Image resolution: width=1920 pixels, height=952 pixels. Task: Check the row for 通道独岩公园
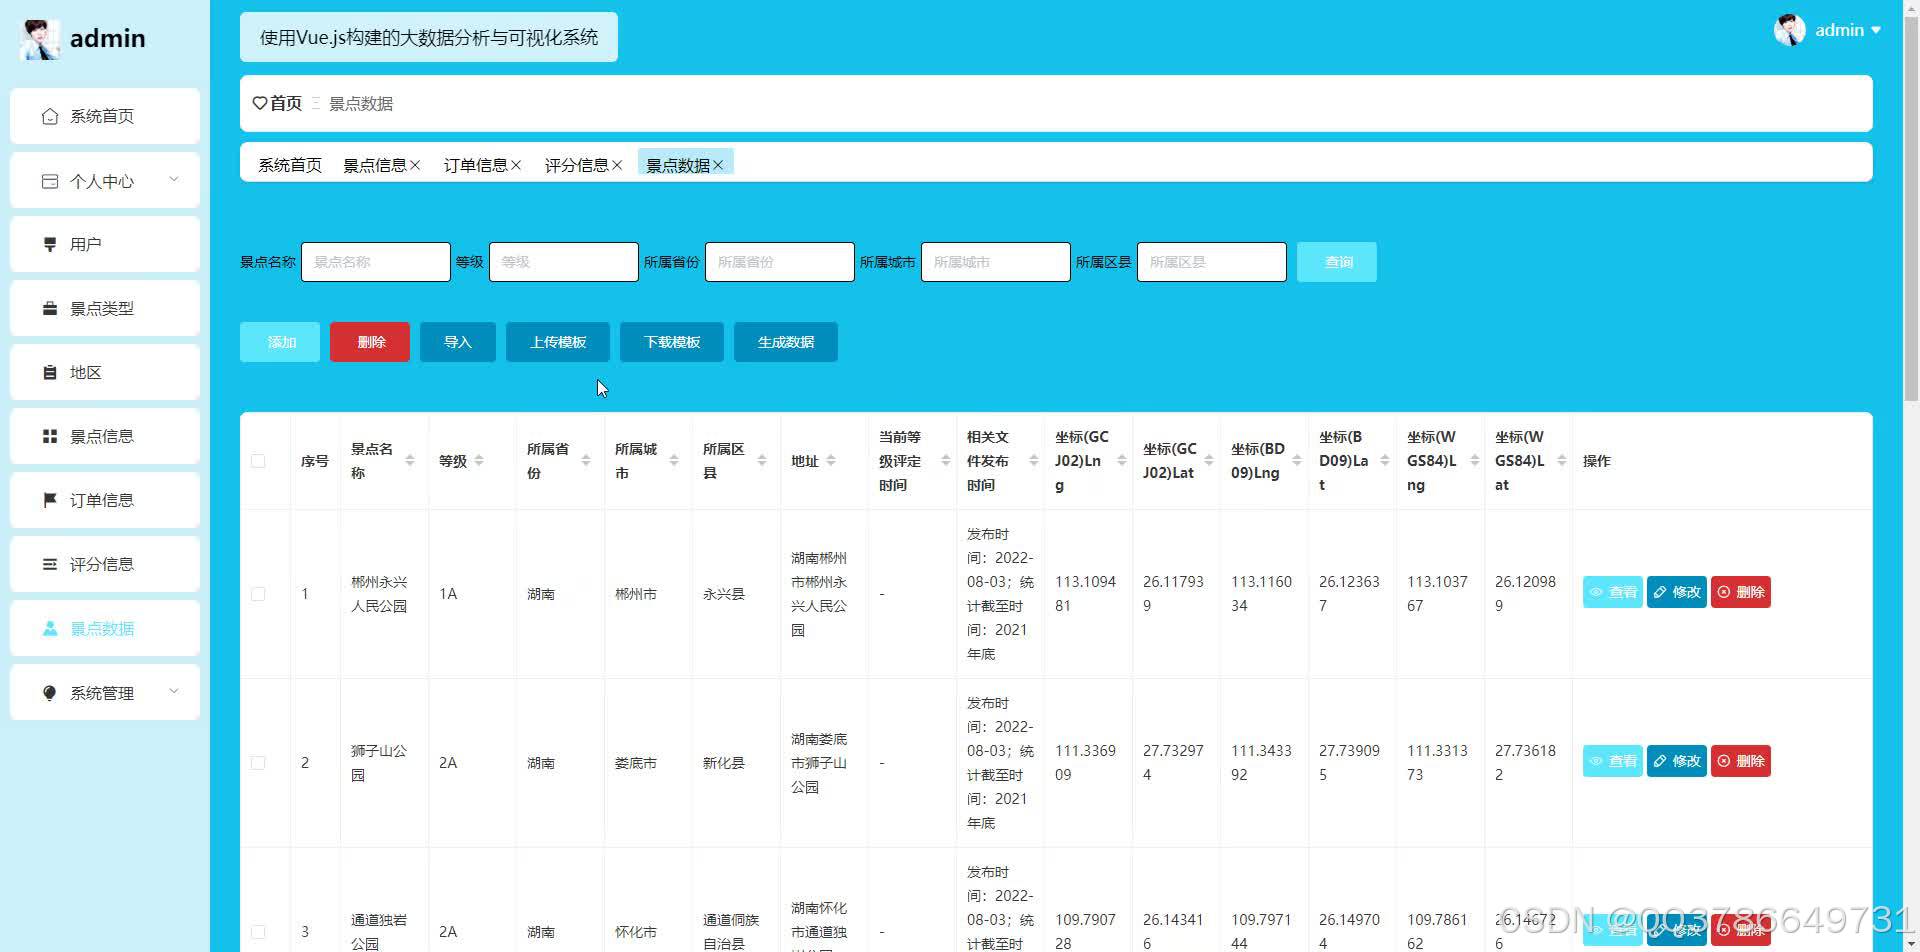coord(258,932)
